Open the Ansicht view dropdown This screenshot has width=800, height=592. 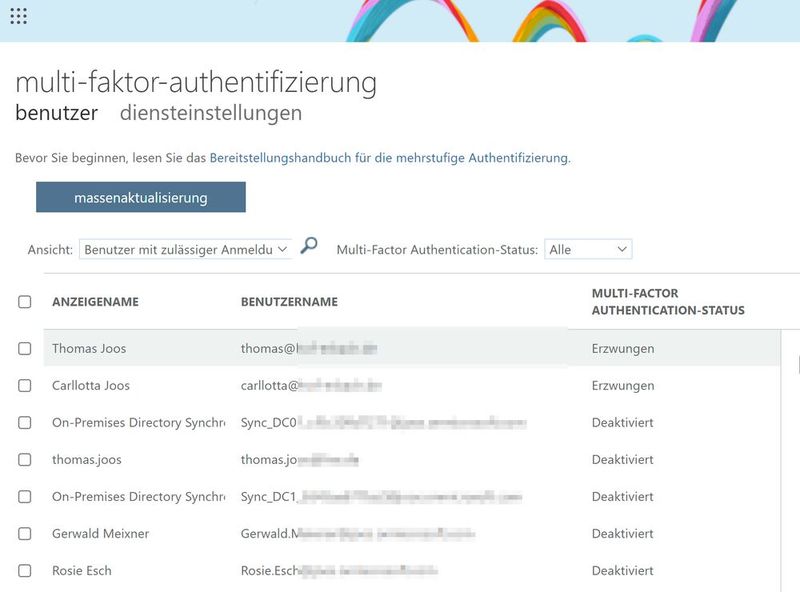point(185,250)
